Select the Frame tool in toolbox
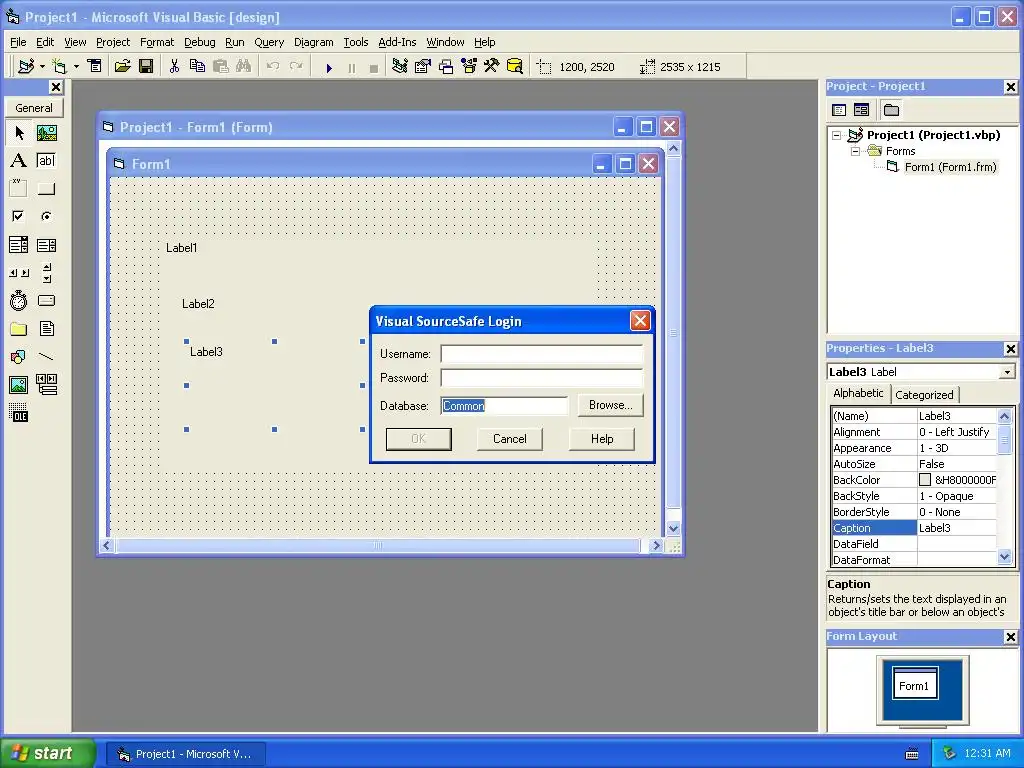Screen dimensions: 1024x768 [19, 189]
